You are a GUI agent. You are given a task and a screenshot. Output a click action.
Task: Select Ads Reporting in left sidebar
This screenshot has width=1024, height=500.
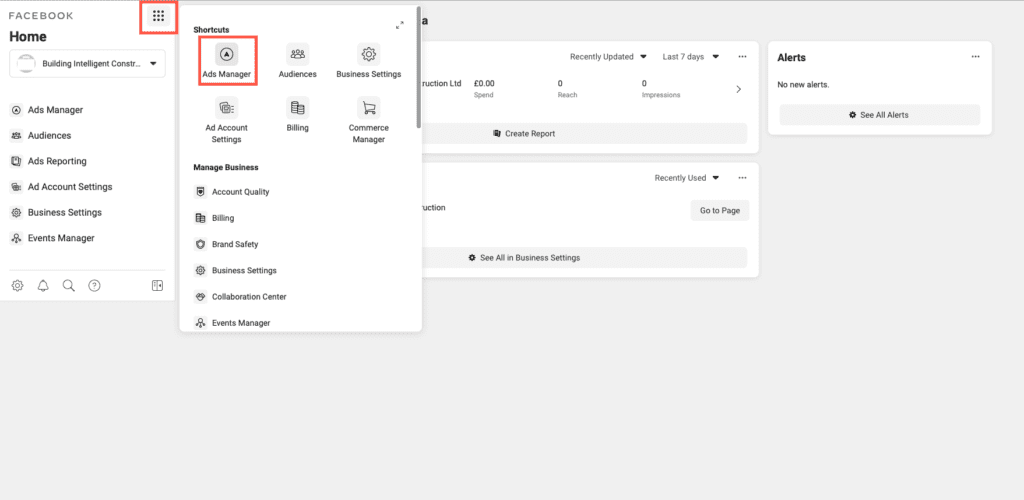(56, 161)
